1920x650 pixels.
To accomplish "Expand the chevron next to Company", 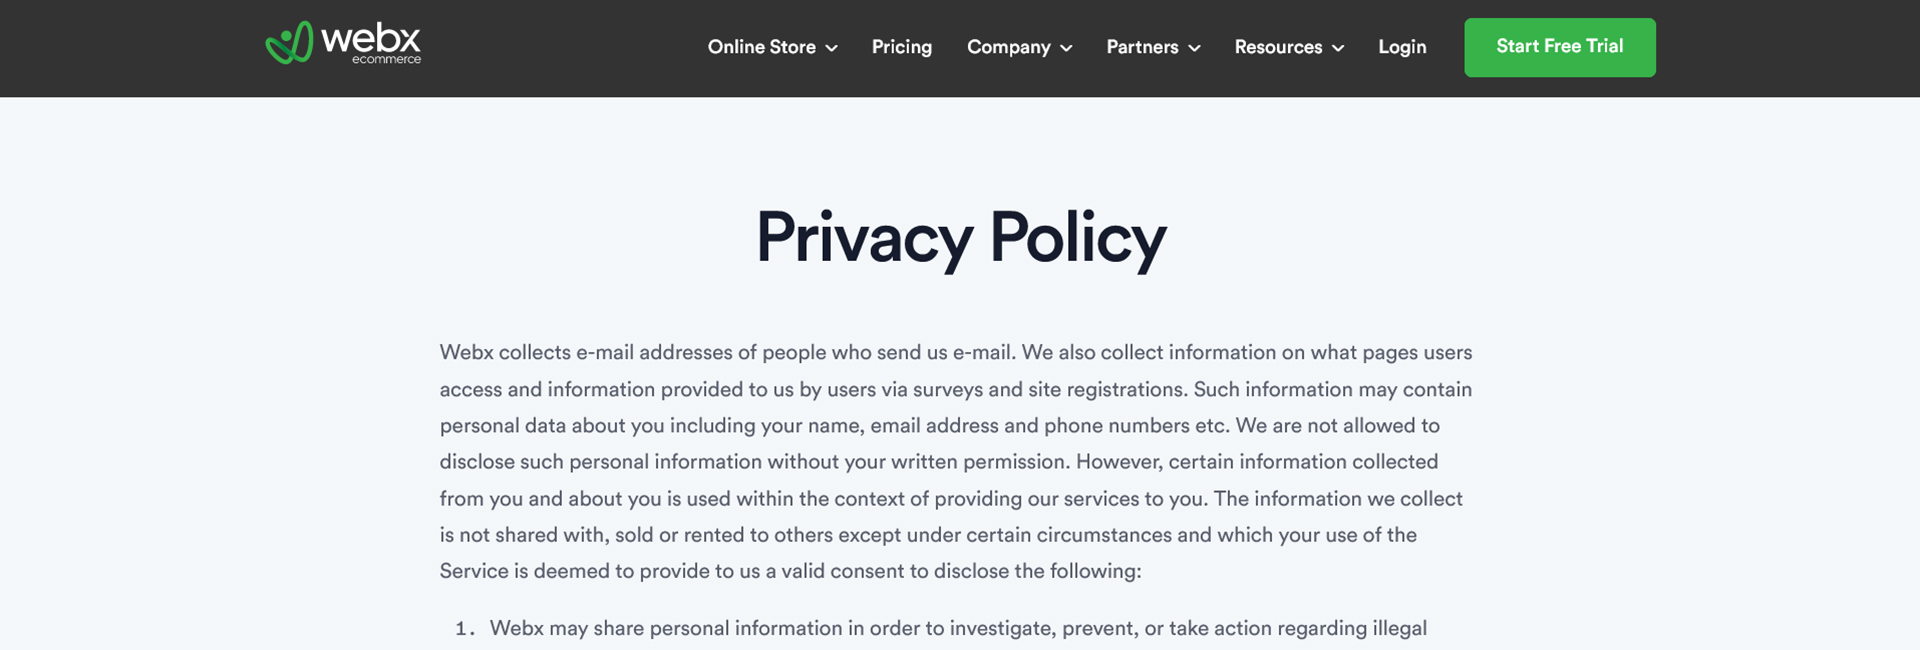I will click(x=1066, y=48).
